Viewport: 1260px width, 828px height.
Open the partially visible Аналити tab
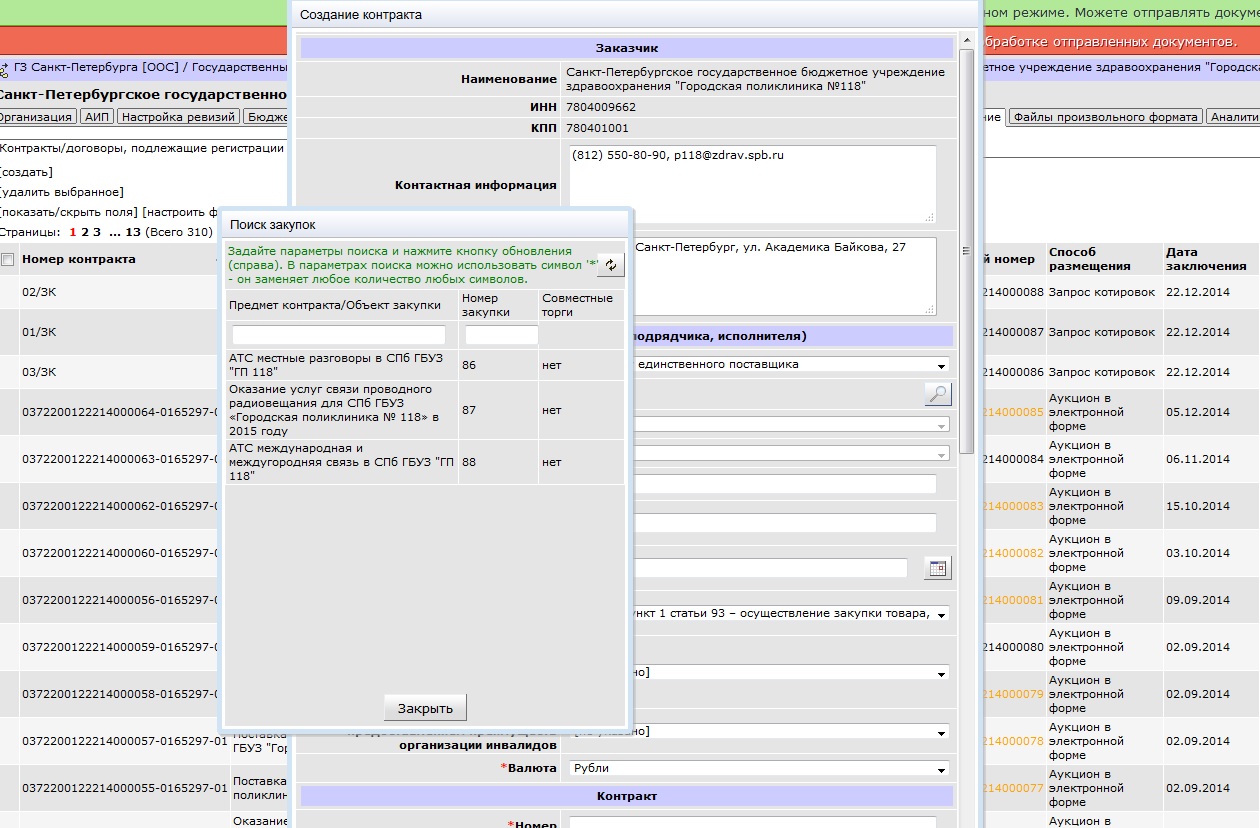point(1233,117)
